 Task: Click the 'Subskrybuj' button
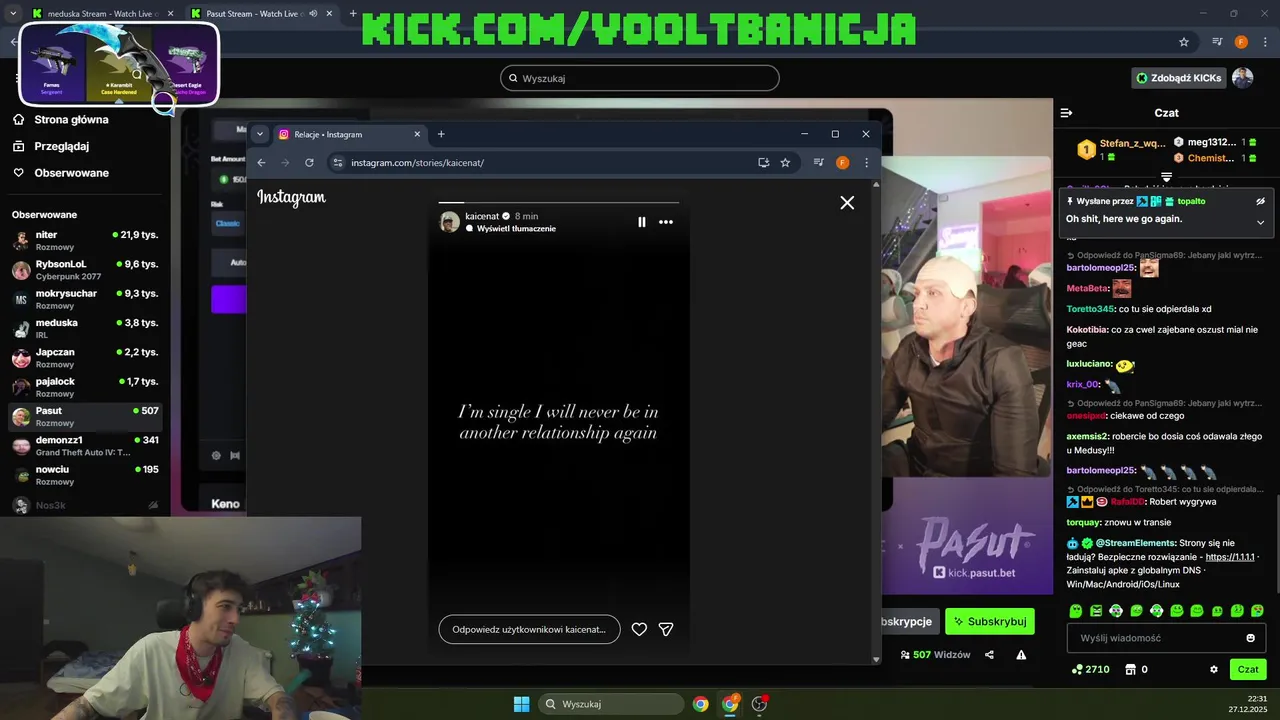click(990, 621)
